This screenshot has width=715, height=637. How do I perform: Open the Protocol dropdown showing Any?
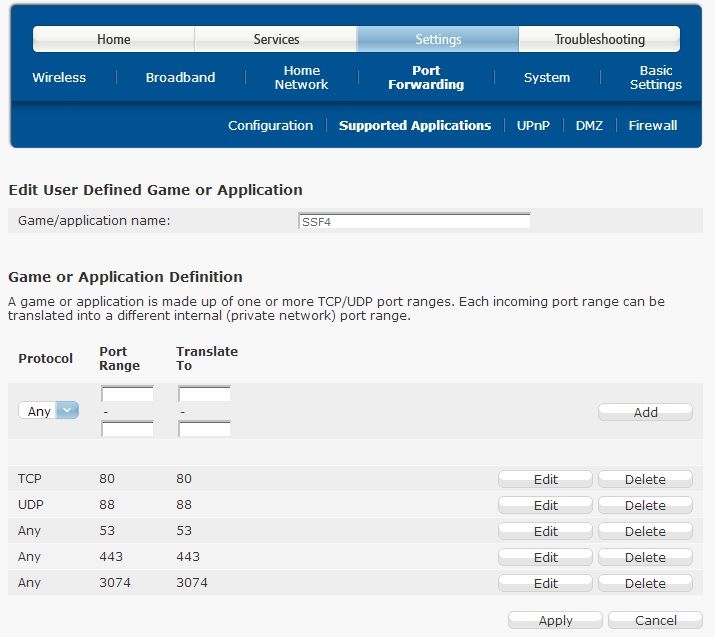[x=49, y=411]
